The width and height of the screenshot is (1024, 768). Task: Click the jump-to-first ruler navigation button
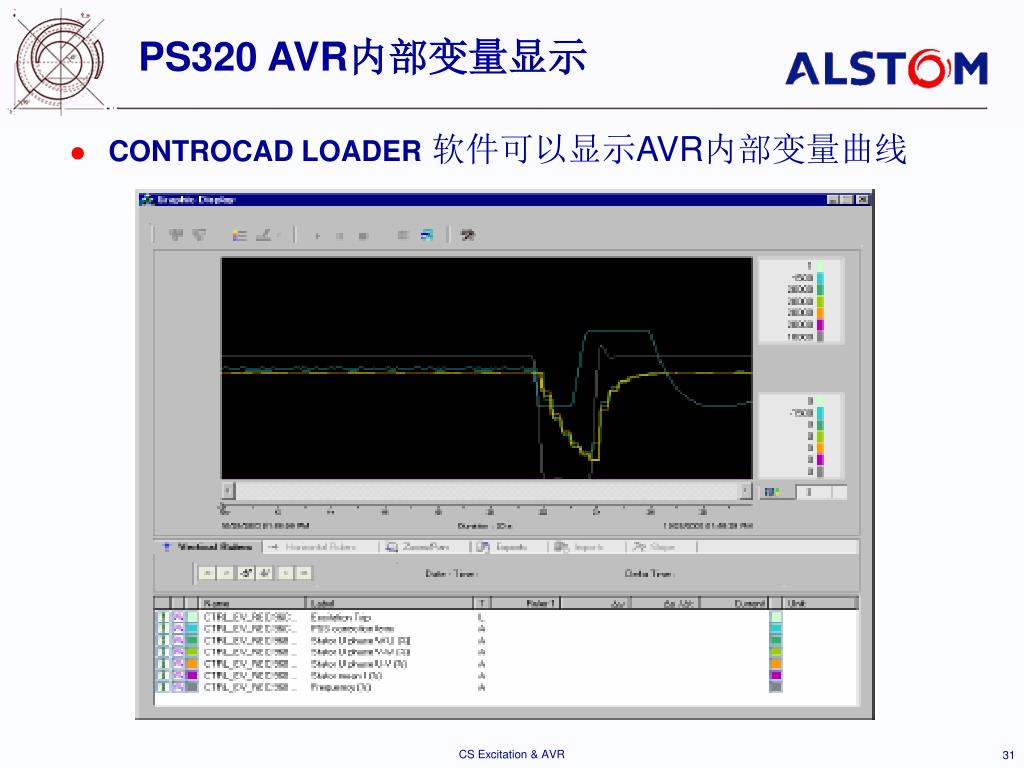206,573
